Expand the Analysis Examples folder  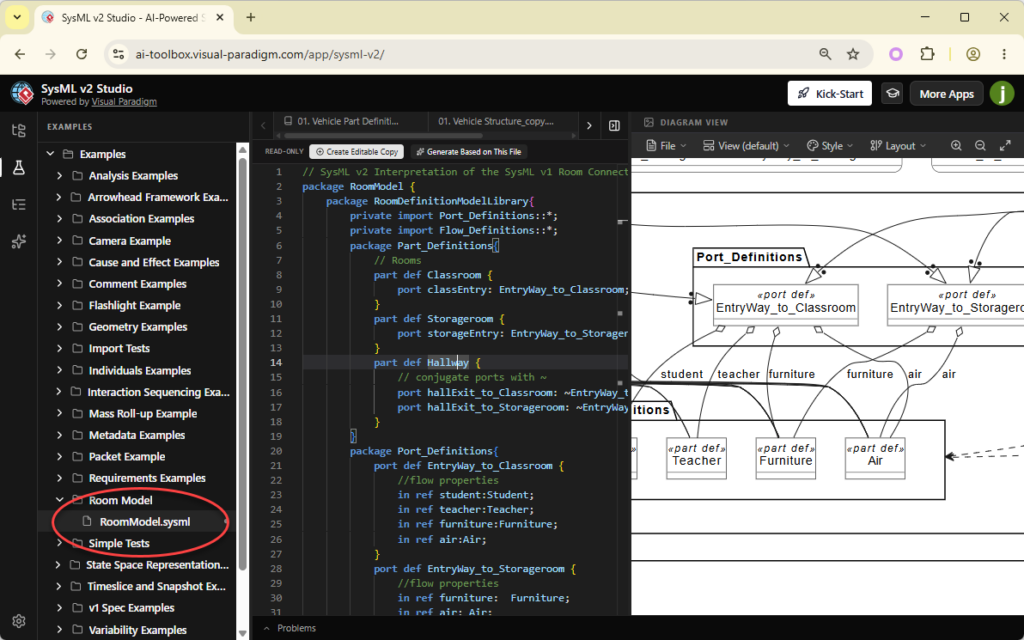point(59,176)
